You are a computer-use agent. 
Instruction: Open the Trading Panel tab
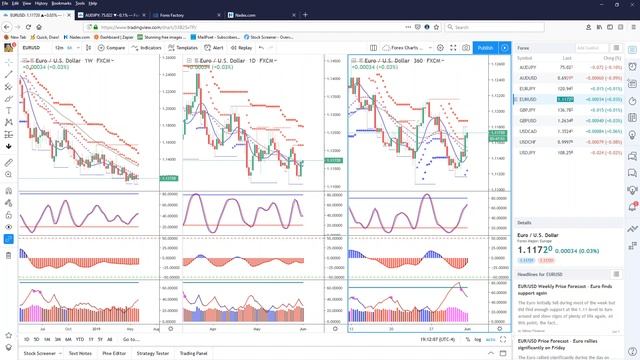tap(193, 353)
